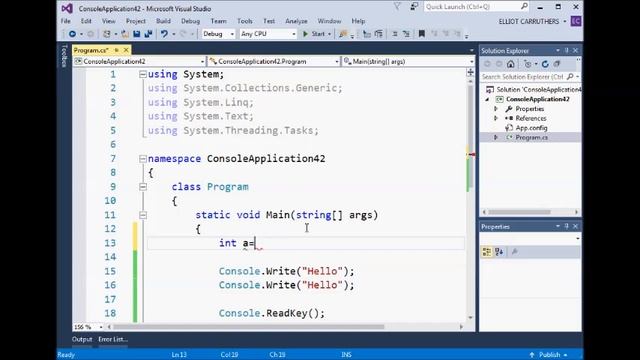Click the Save Program.cs floppy icon

click(137, 34)
